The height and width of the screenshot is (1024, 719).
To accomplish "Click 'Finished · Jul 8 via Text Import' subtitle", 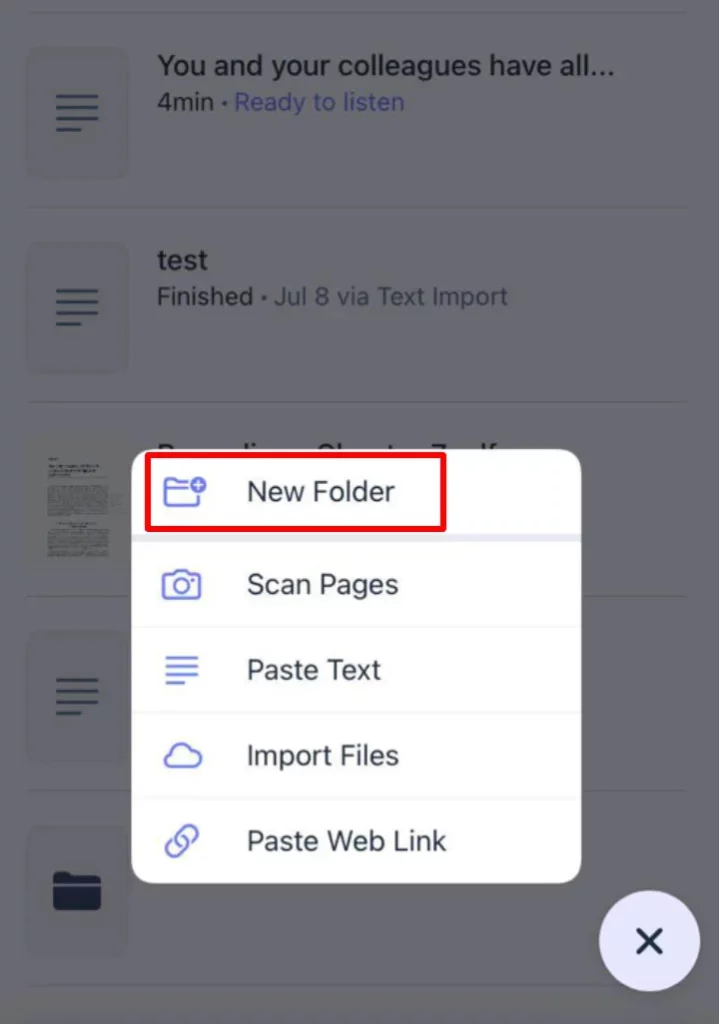I will coord(332,297).
